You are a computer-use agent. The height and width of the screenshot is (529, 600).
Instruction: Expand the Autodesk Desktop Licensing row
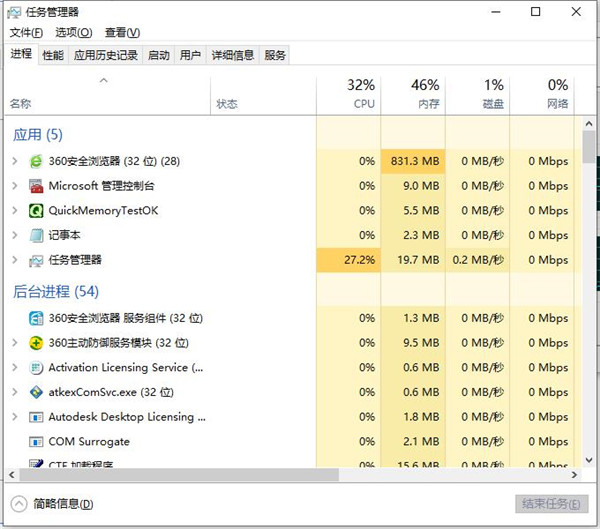click(15, 417)
